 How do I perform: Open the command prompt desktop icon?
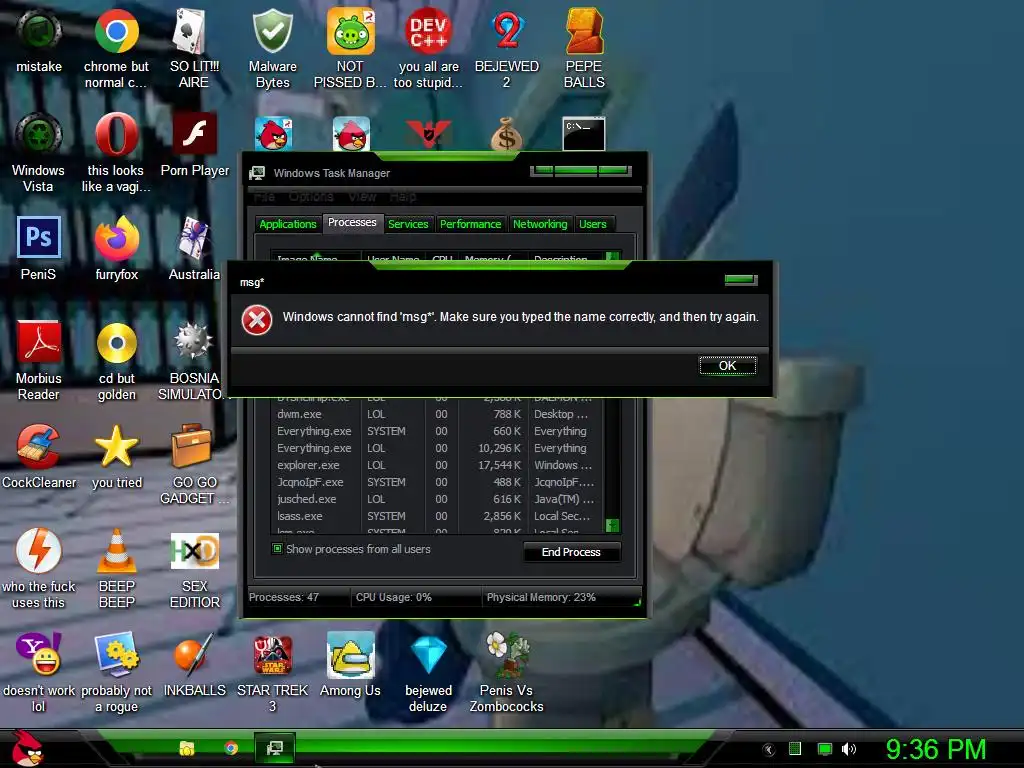[x=584, y=134]
